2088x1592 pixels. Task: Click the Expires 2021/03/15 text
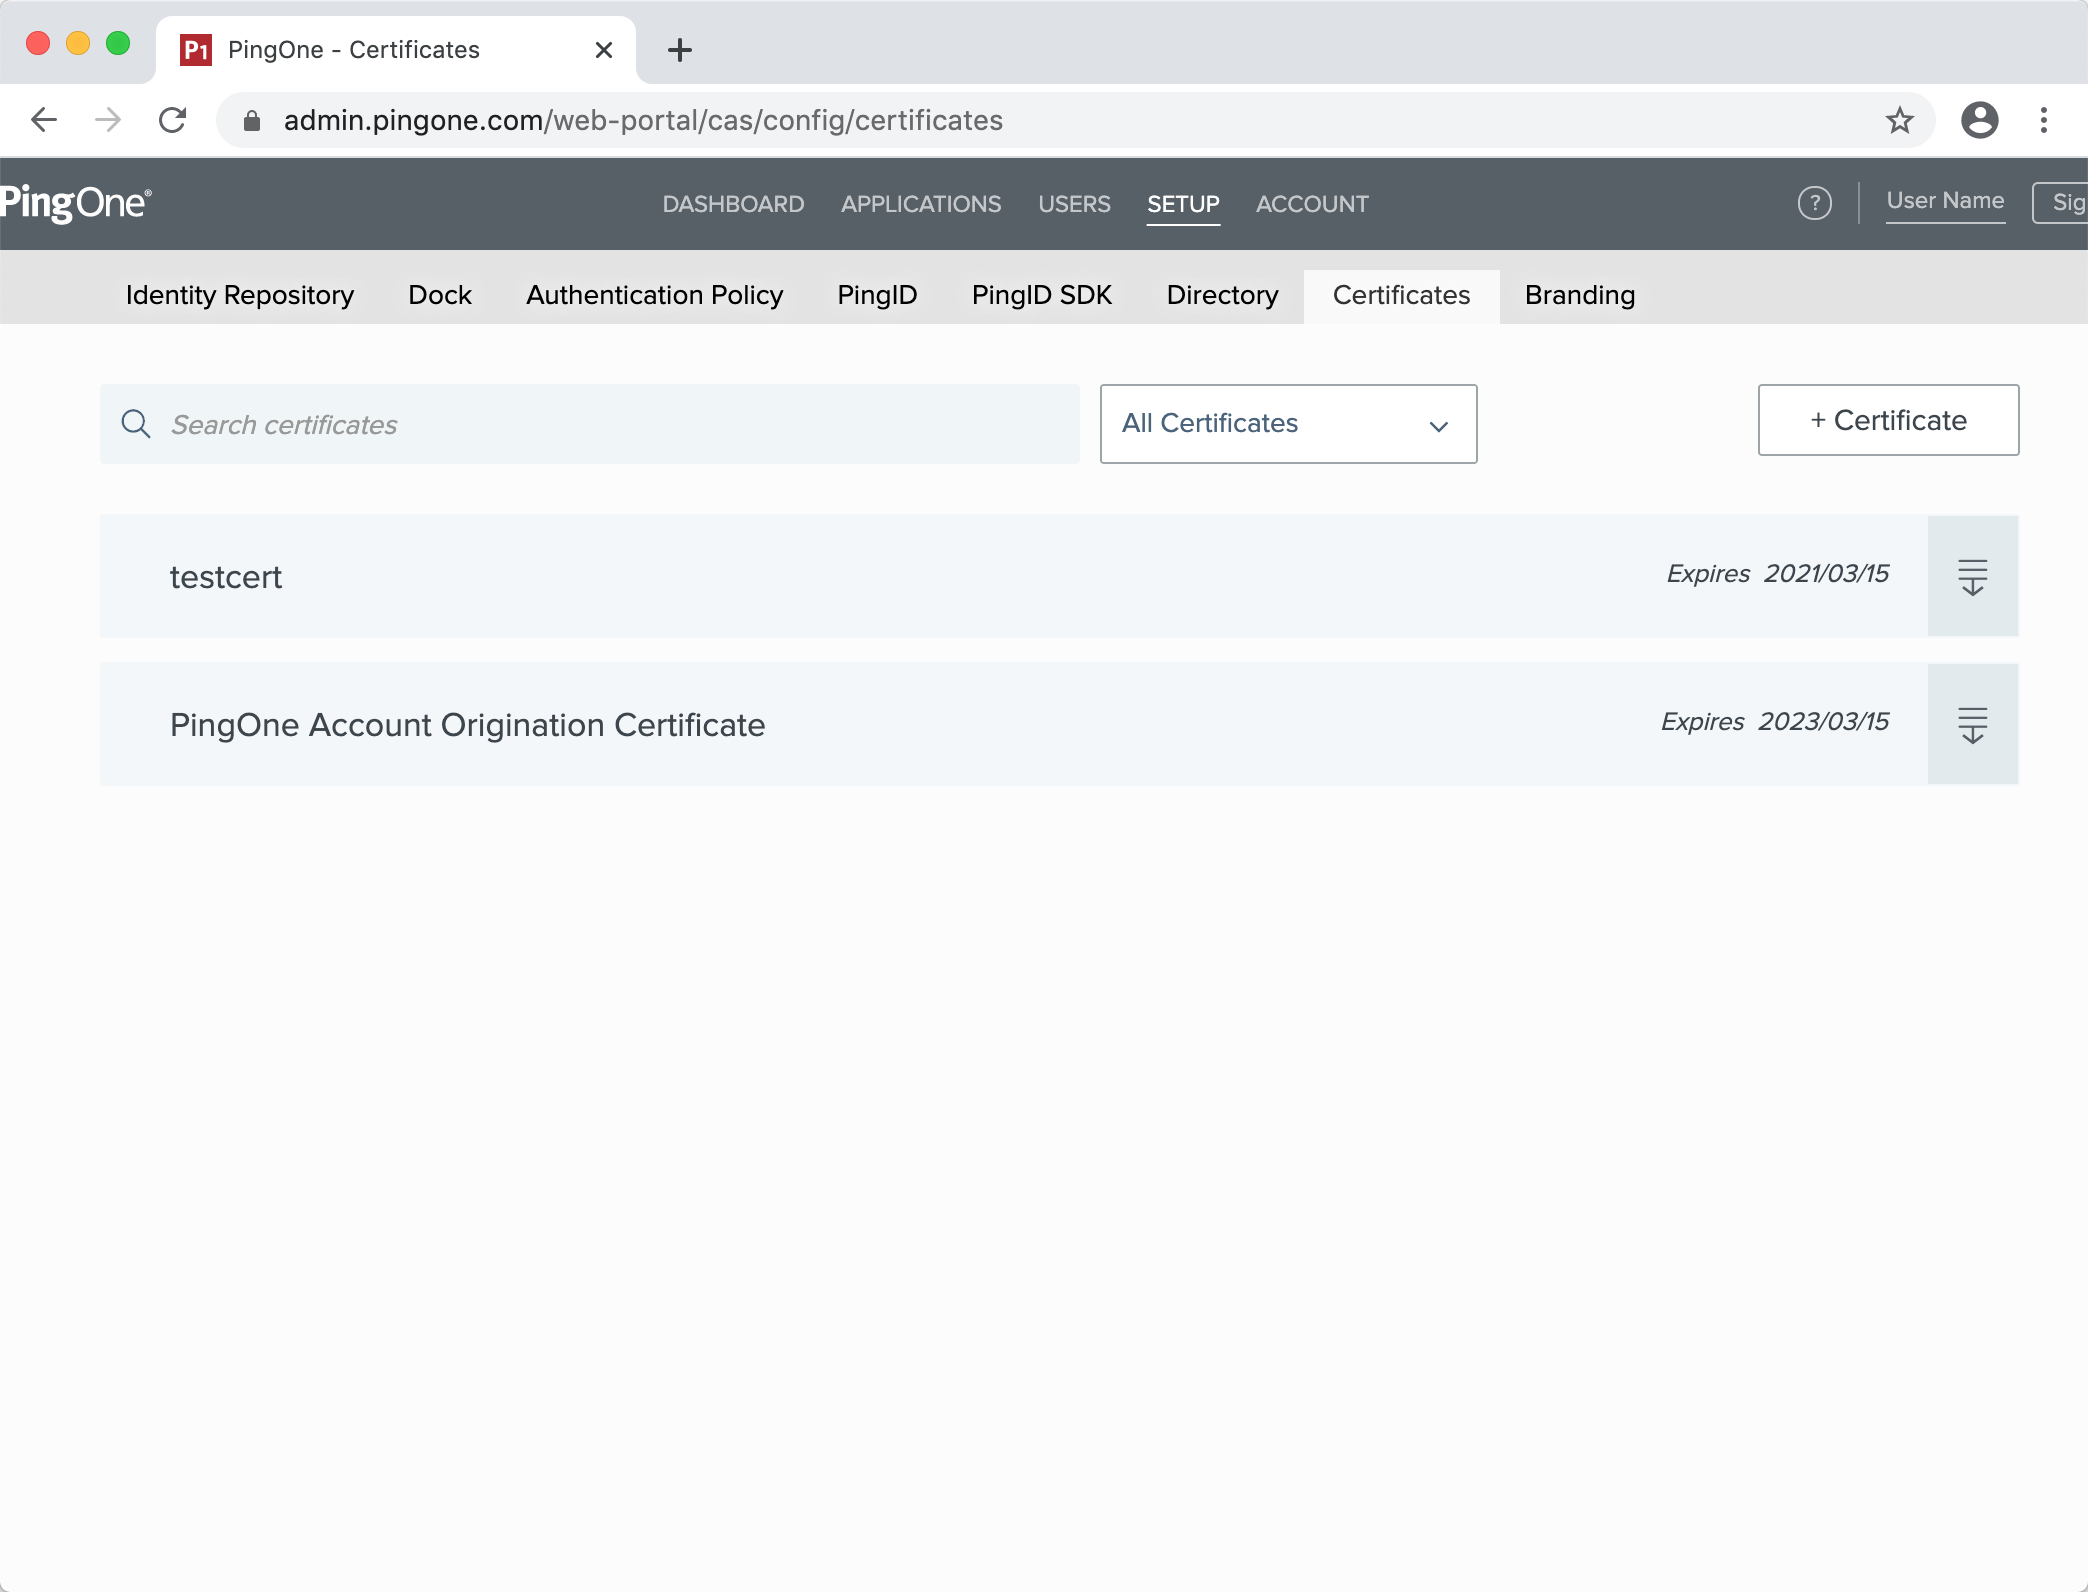1777,574
